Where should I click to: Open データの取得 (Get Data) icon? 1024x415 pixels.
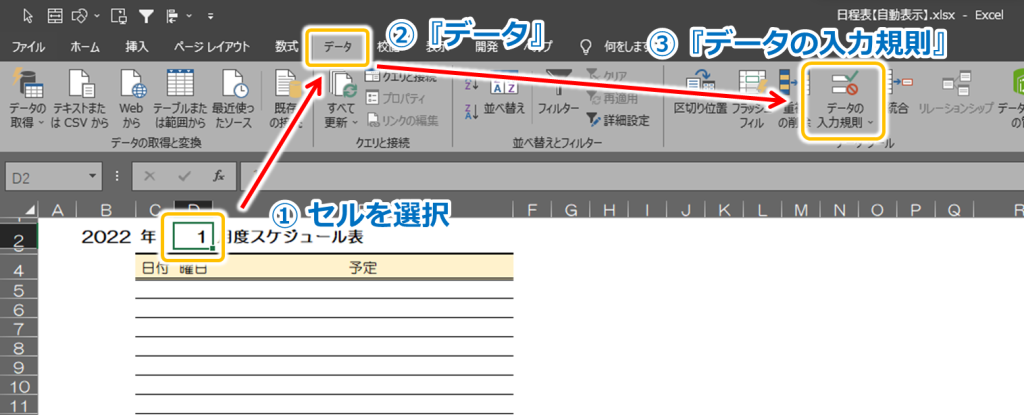(x=27, y=97)
